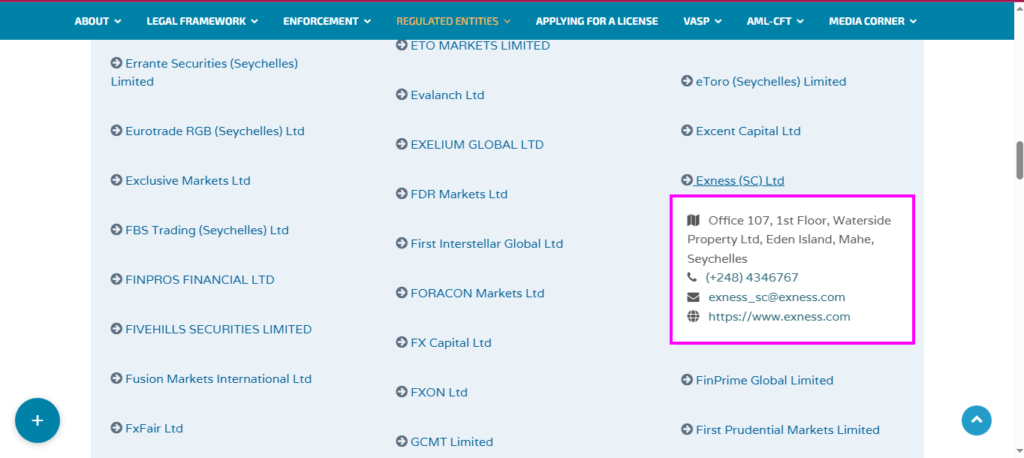
Task: Expand eToro (Seychelles) Limited entry
Action: [x=770, y=82]
